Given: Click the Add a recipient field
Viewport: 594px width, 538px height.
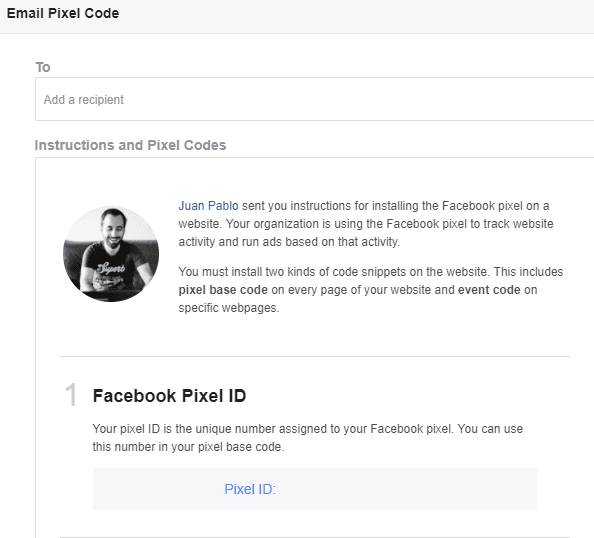Looking at the screenshot, I should pyautogui.click(x=314, y=99).
